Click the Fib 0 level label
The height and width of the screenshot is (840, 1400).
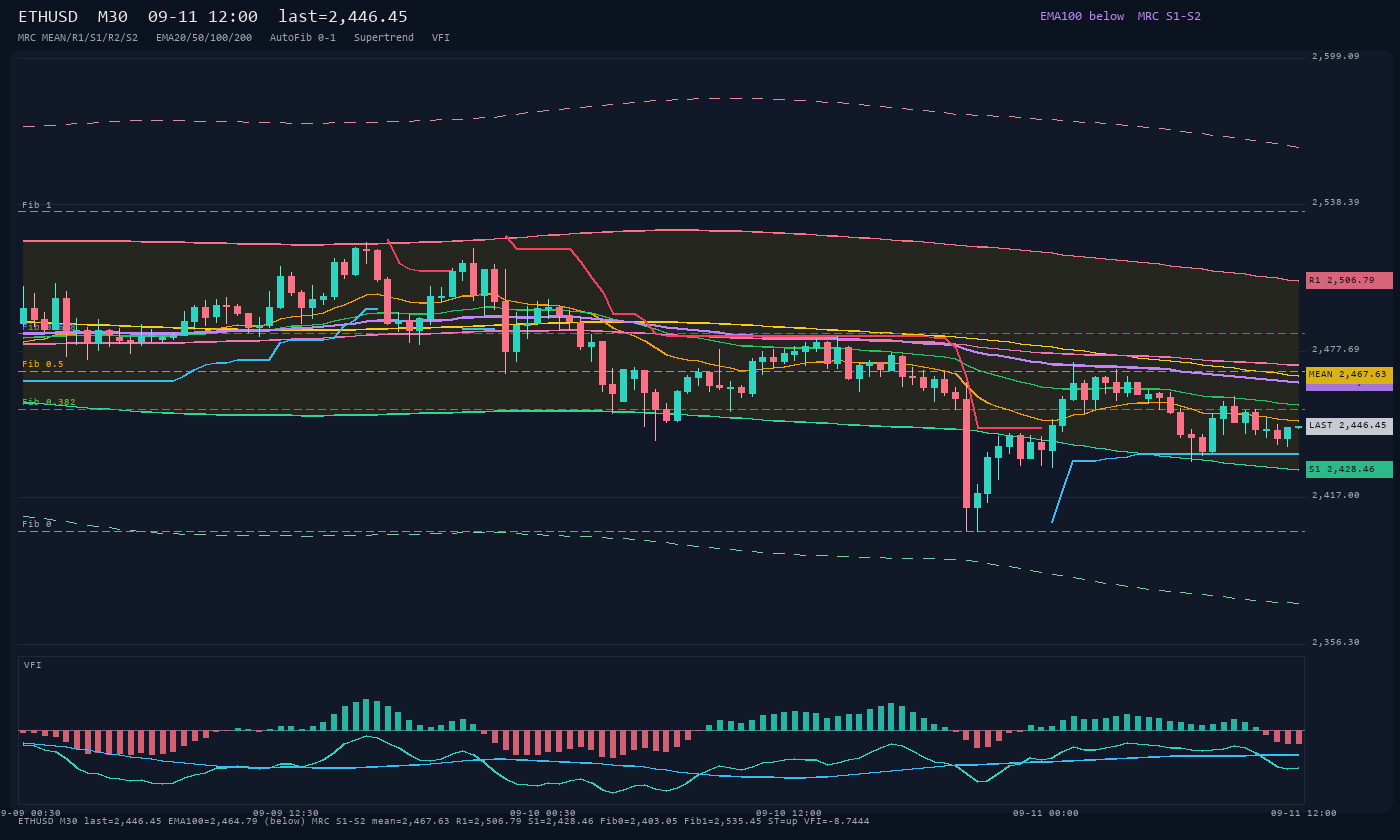pyautogui.click(x=37, y=524)
